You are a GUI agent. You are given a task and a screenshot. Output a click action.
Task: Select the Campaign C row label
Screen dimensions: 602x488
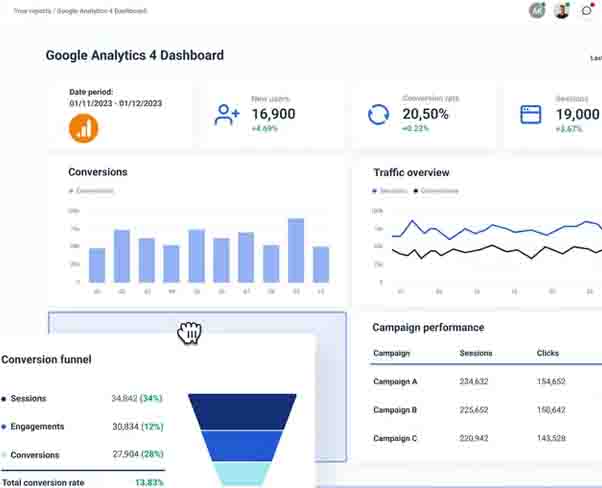pos(395,438)
